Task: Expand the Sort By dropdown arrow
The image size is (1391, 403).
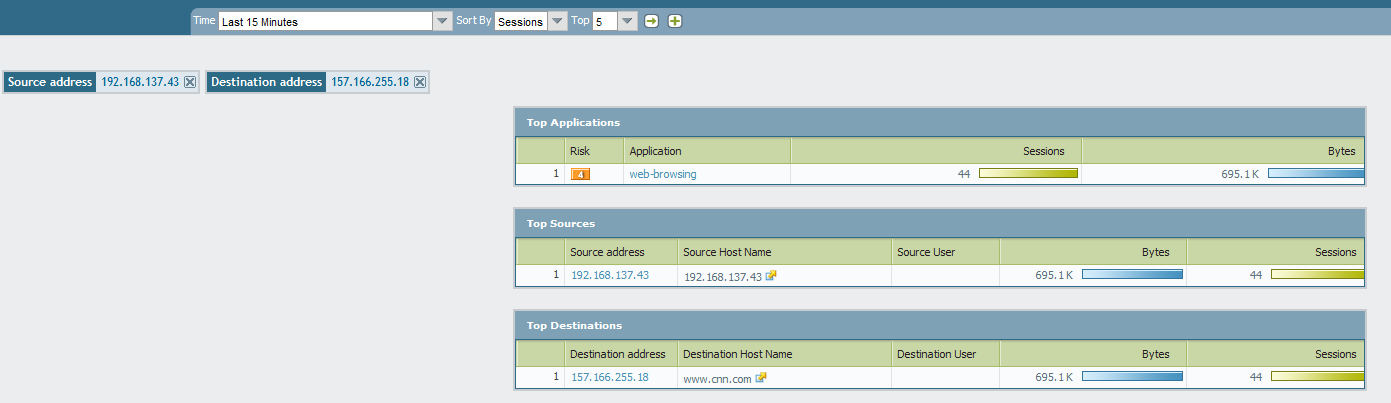Action: [557, 21]
